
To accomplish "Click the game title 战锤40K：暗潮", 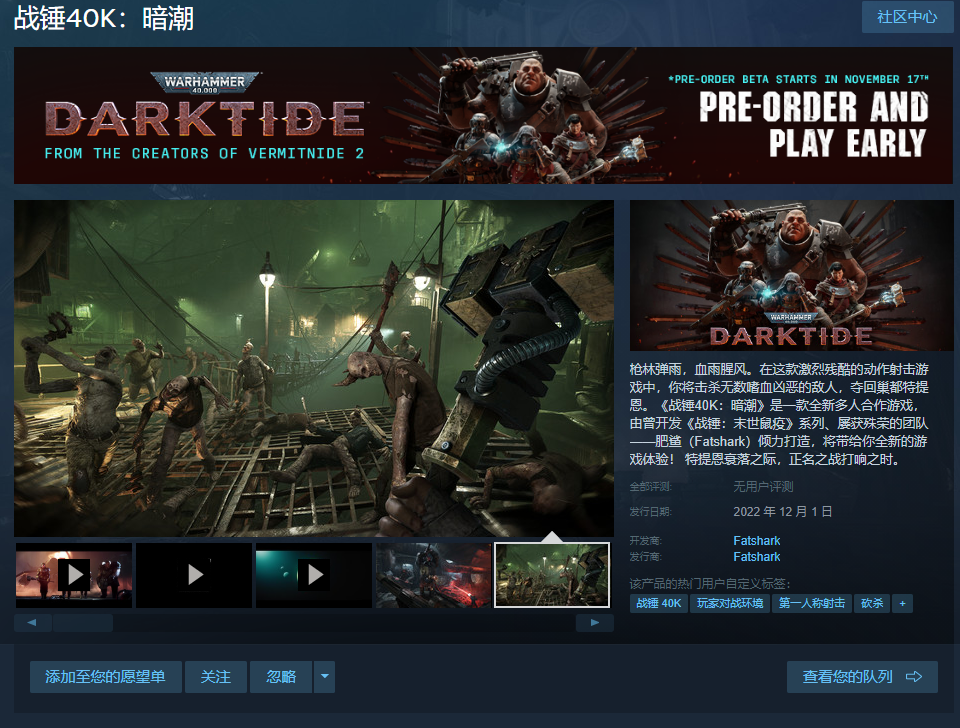I will click(104, 18).
